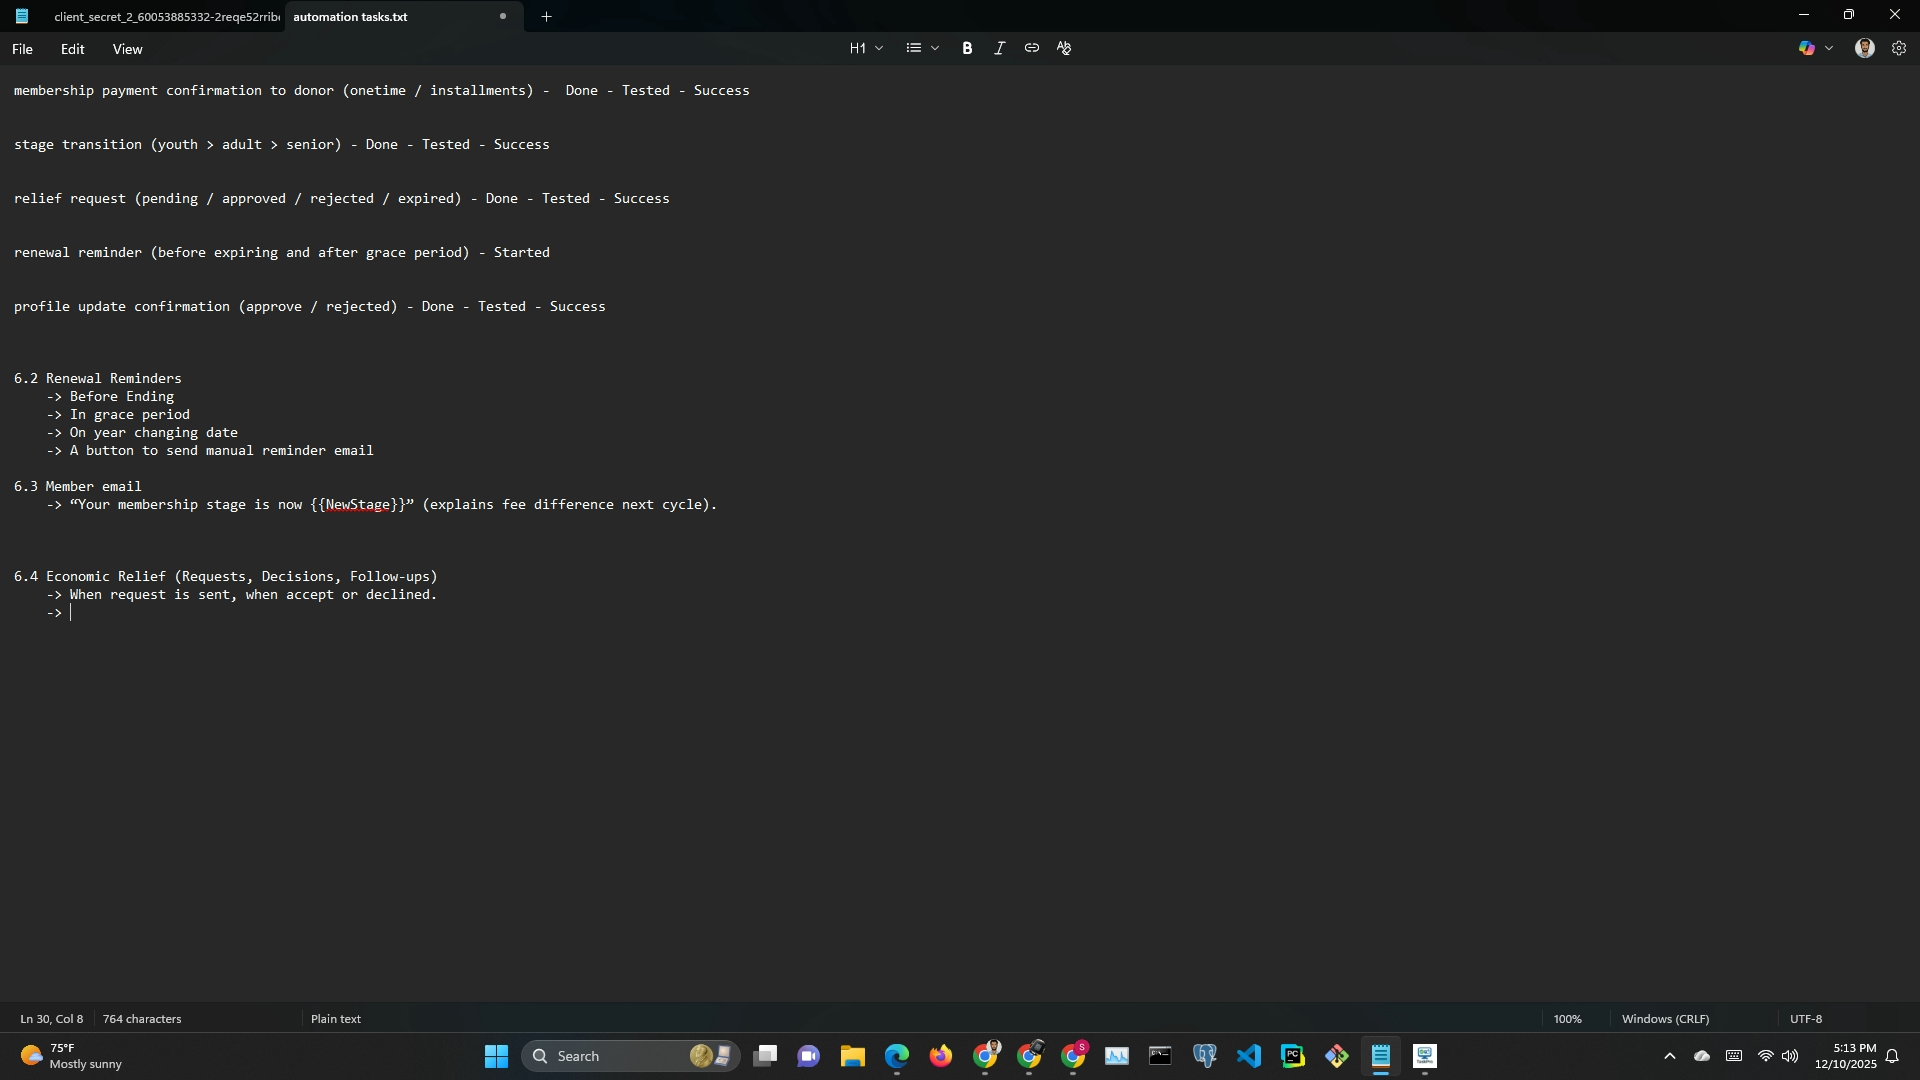This screenshot has width=1920, height=1080.
Task: Open the File menu
Action: pos(22,49)
